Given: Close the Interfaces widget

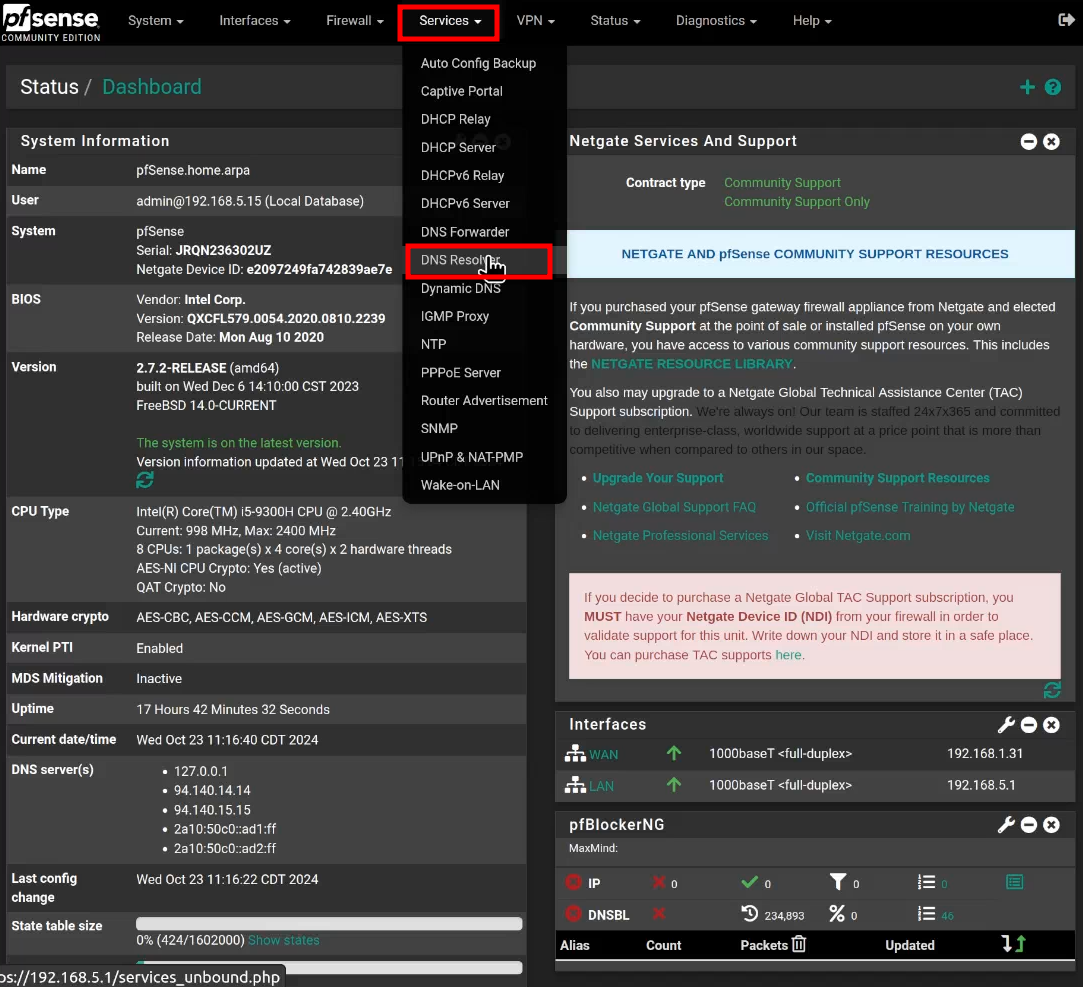Looking at the screenshot, I should tap(1051, 725).
